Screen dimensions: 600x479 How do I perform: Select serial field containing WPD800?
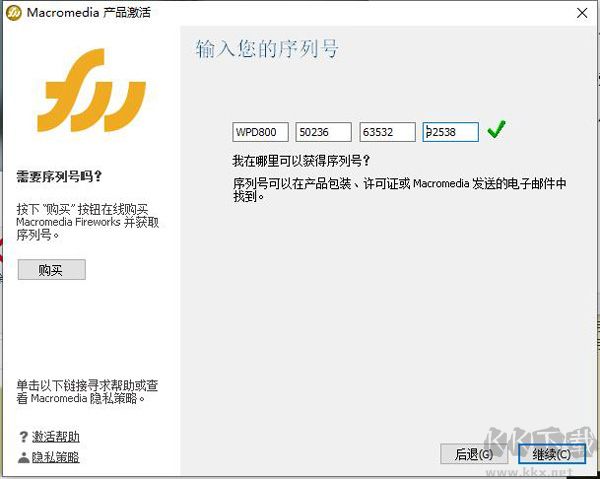260,132
